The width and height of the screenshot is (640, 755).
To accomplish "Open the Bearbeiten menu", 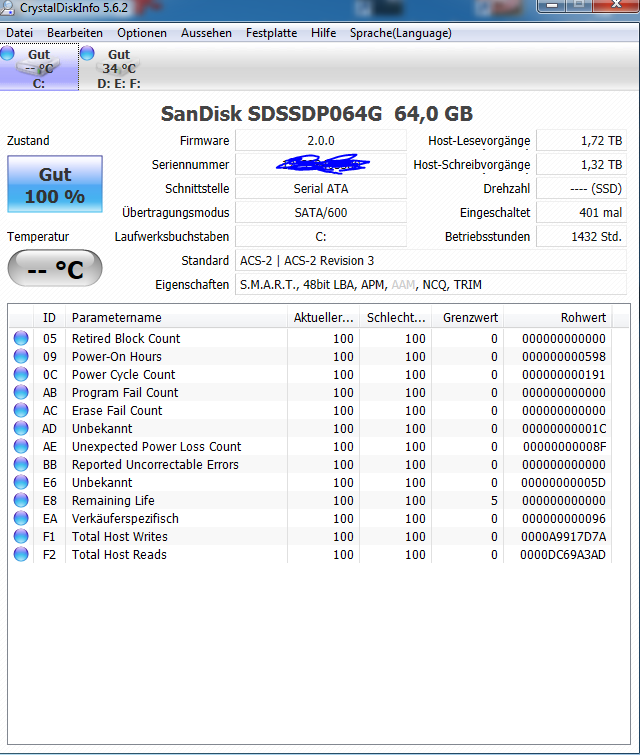I will tap(75, 33).
